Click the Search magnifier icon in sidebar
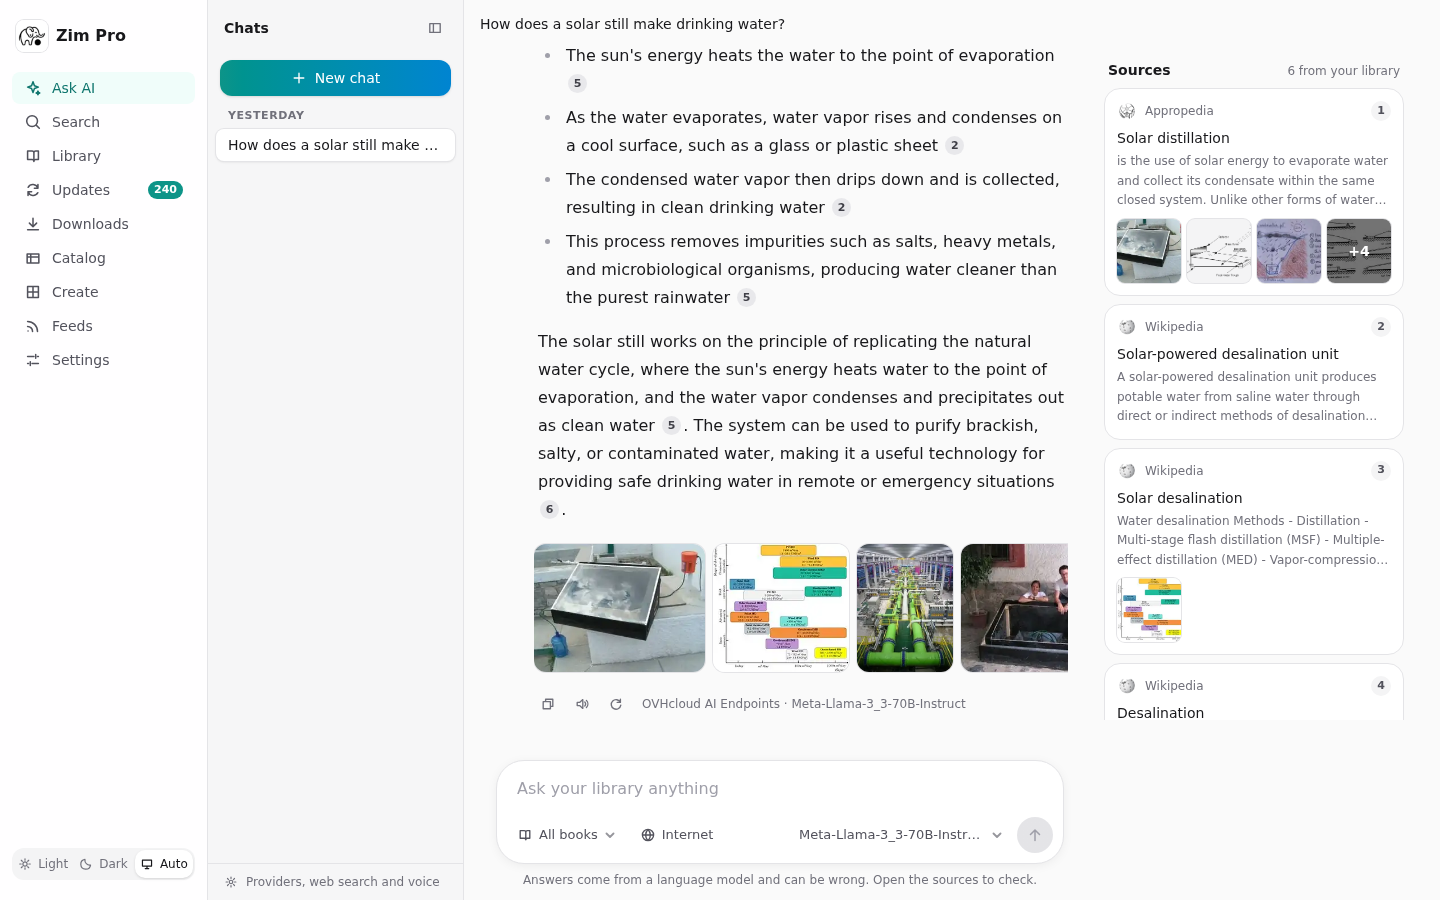 click(33, 122)
